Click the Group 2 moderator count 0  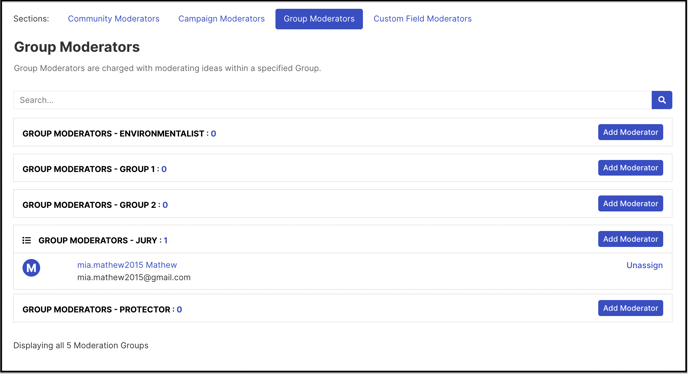pyautogui.click(x=165, y=205)
